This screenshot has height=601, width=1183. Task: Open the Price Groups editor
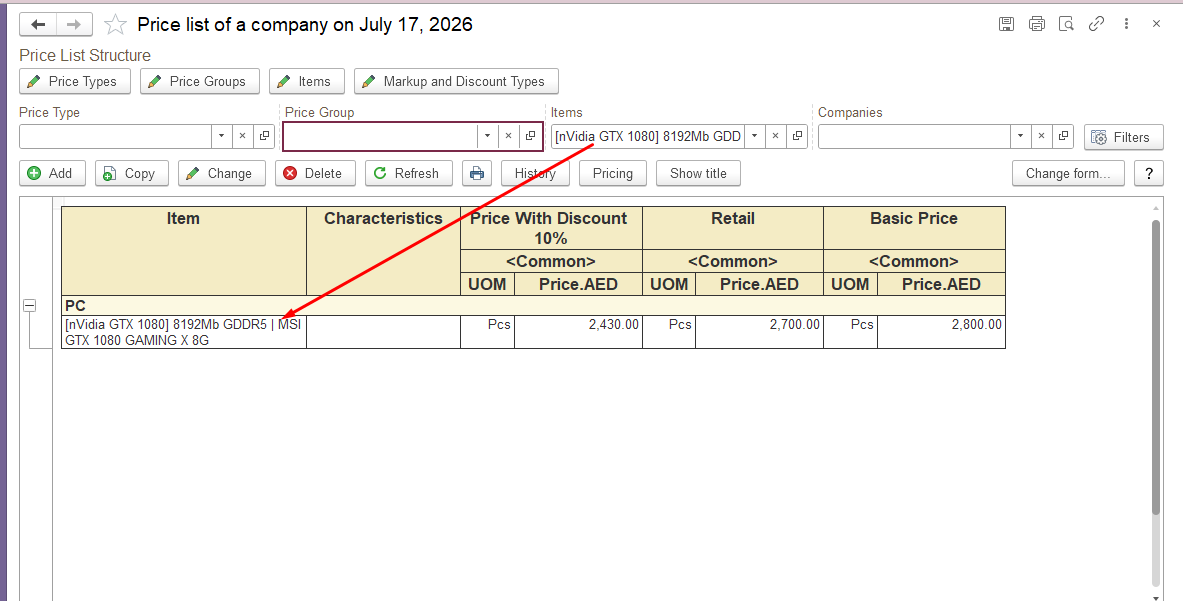coord(200,81)
